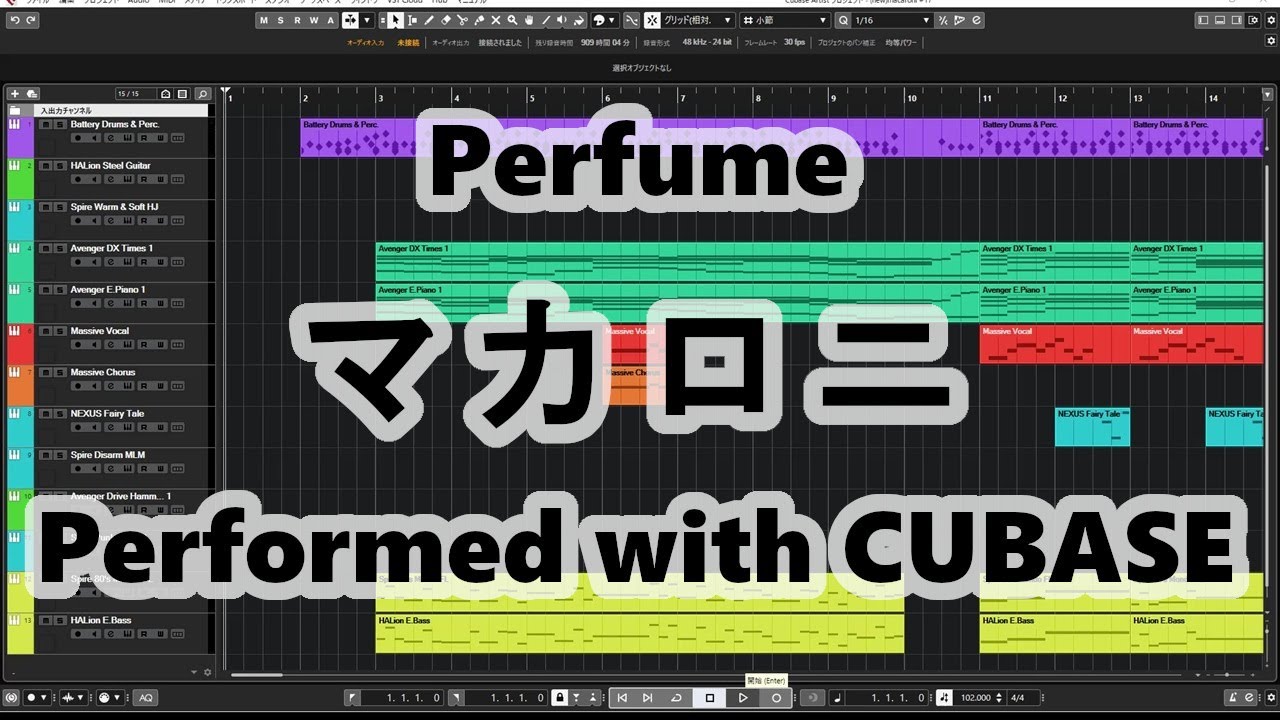The width and height of the screenshot is (1280, 720).
Task: Select the Draw pencil tool
Action: (429, 20)
